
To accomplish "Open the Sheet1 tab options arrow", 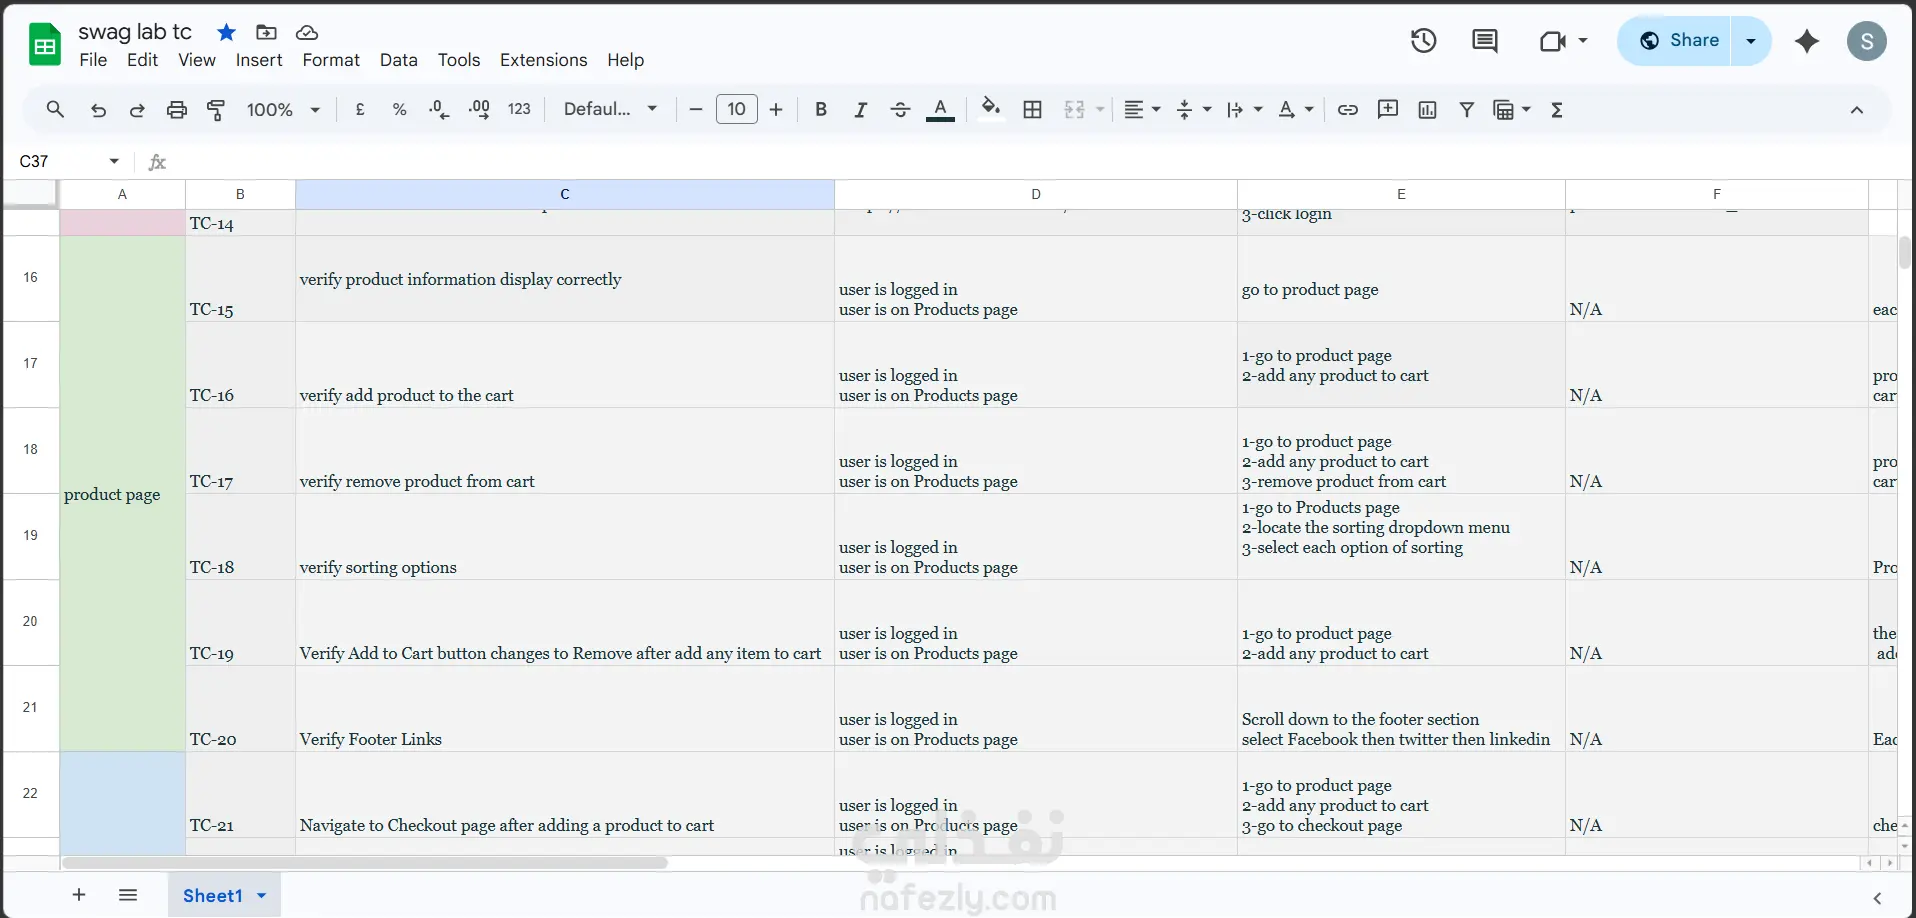I will tap(262, 896).
